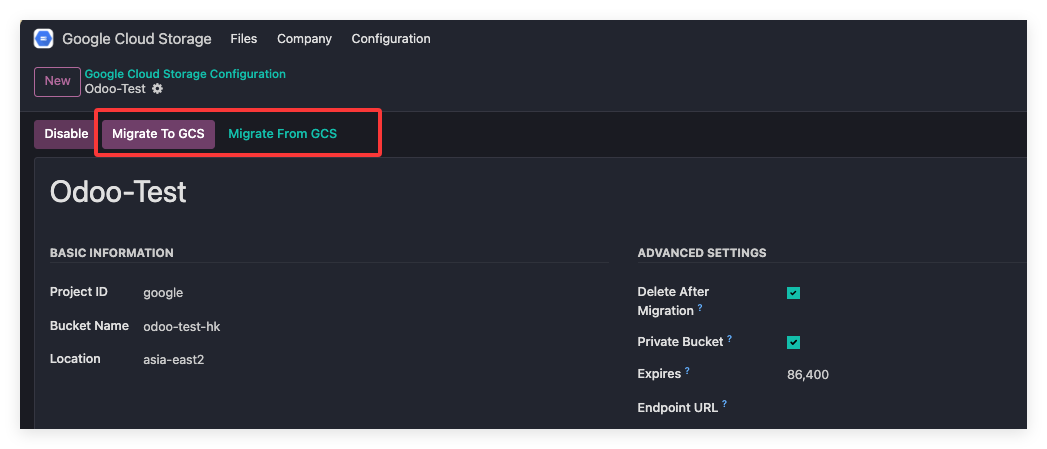The image size is (1047, 449).
Task: Click the Expires field help icon
Action: click(689, 371)
